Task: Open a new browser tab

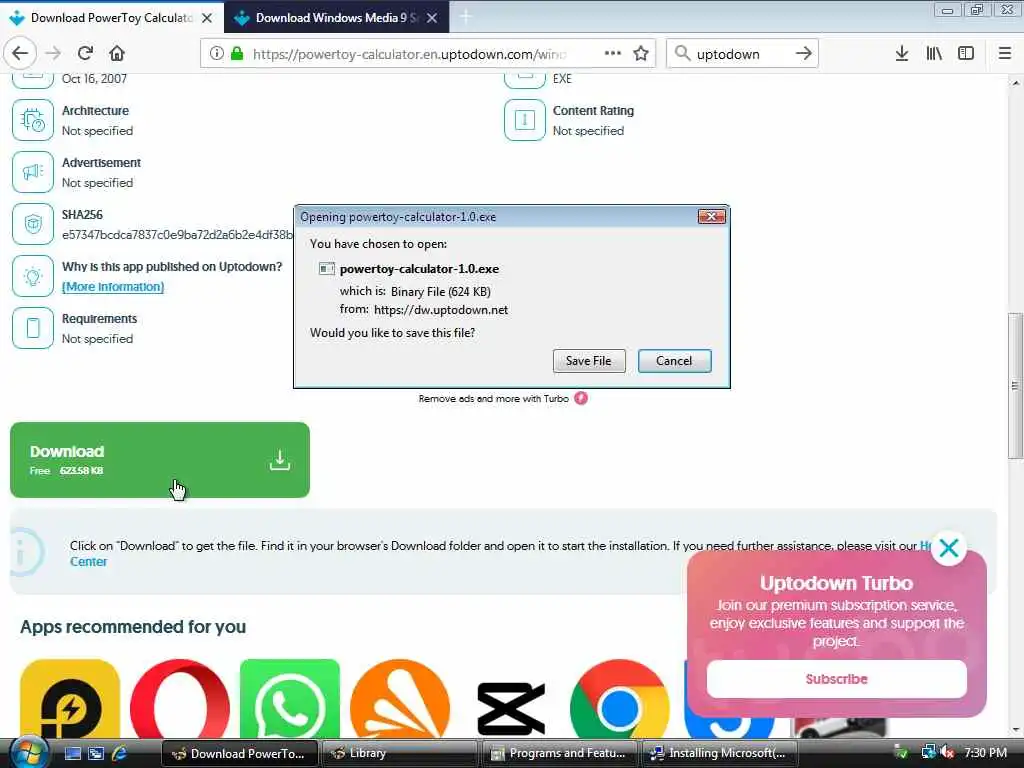Action: [466, 18]
